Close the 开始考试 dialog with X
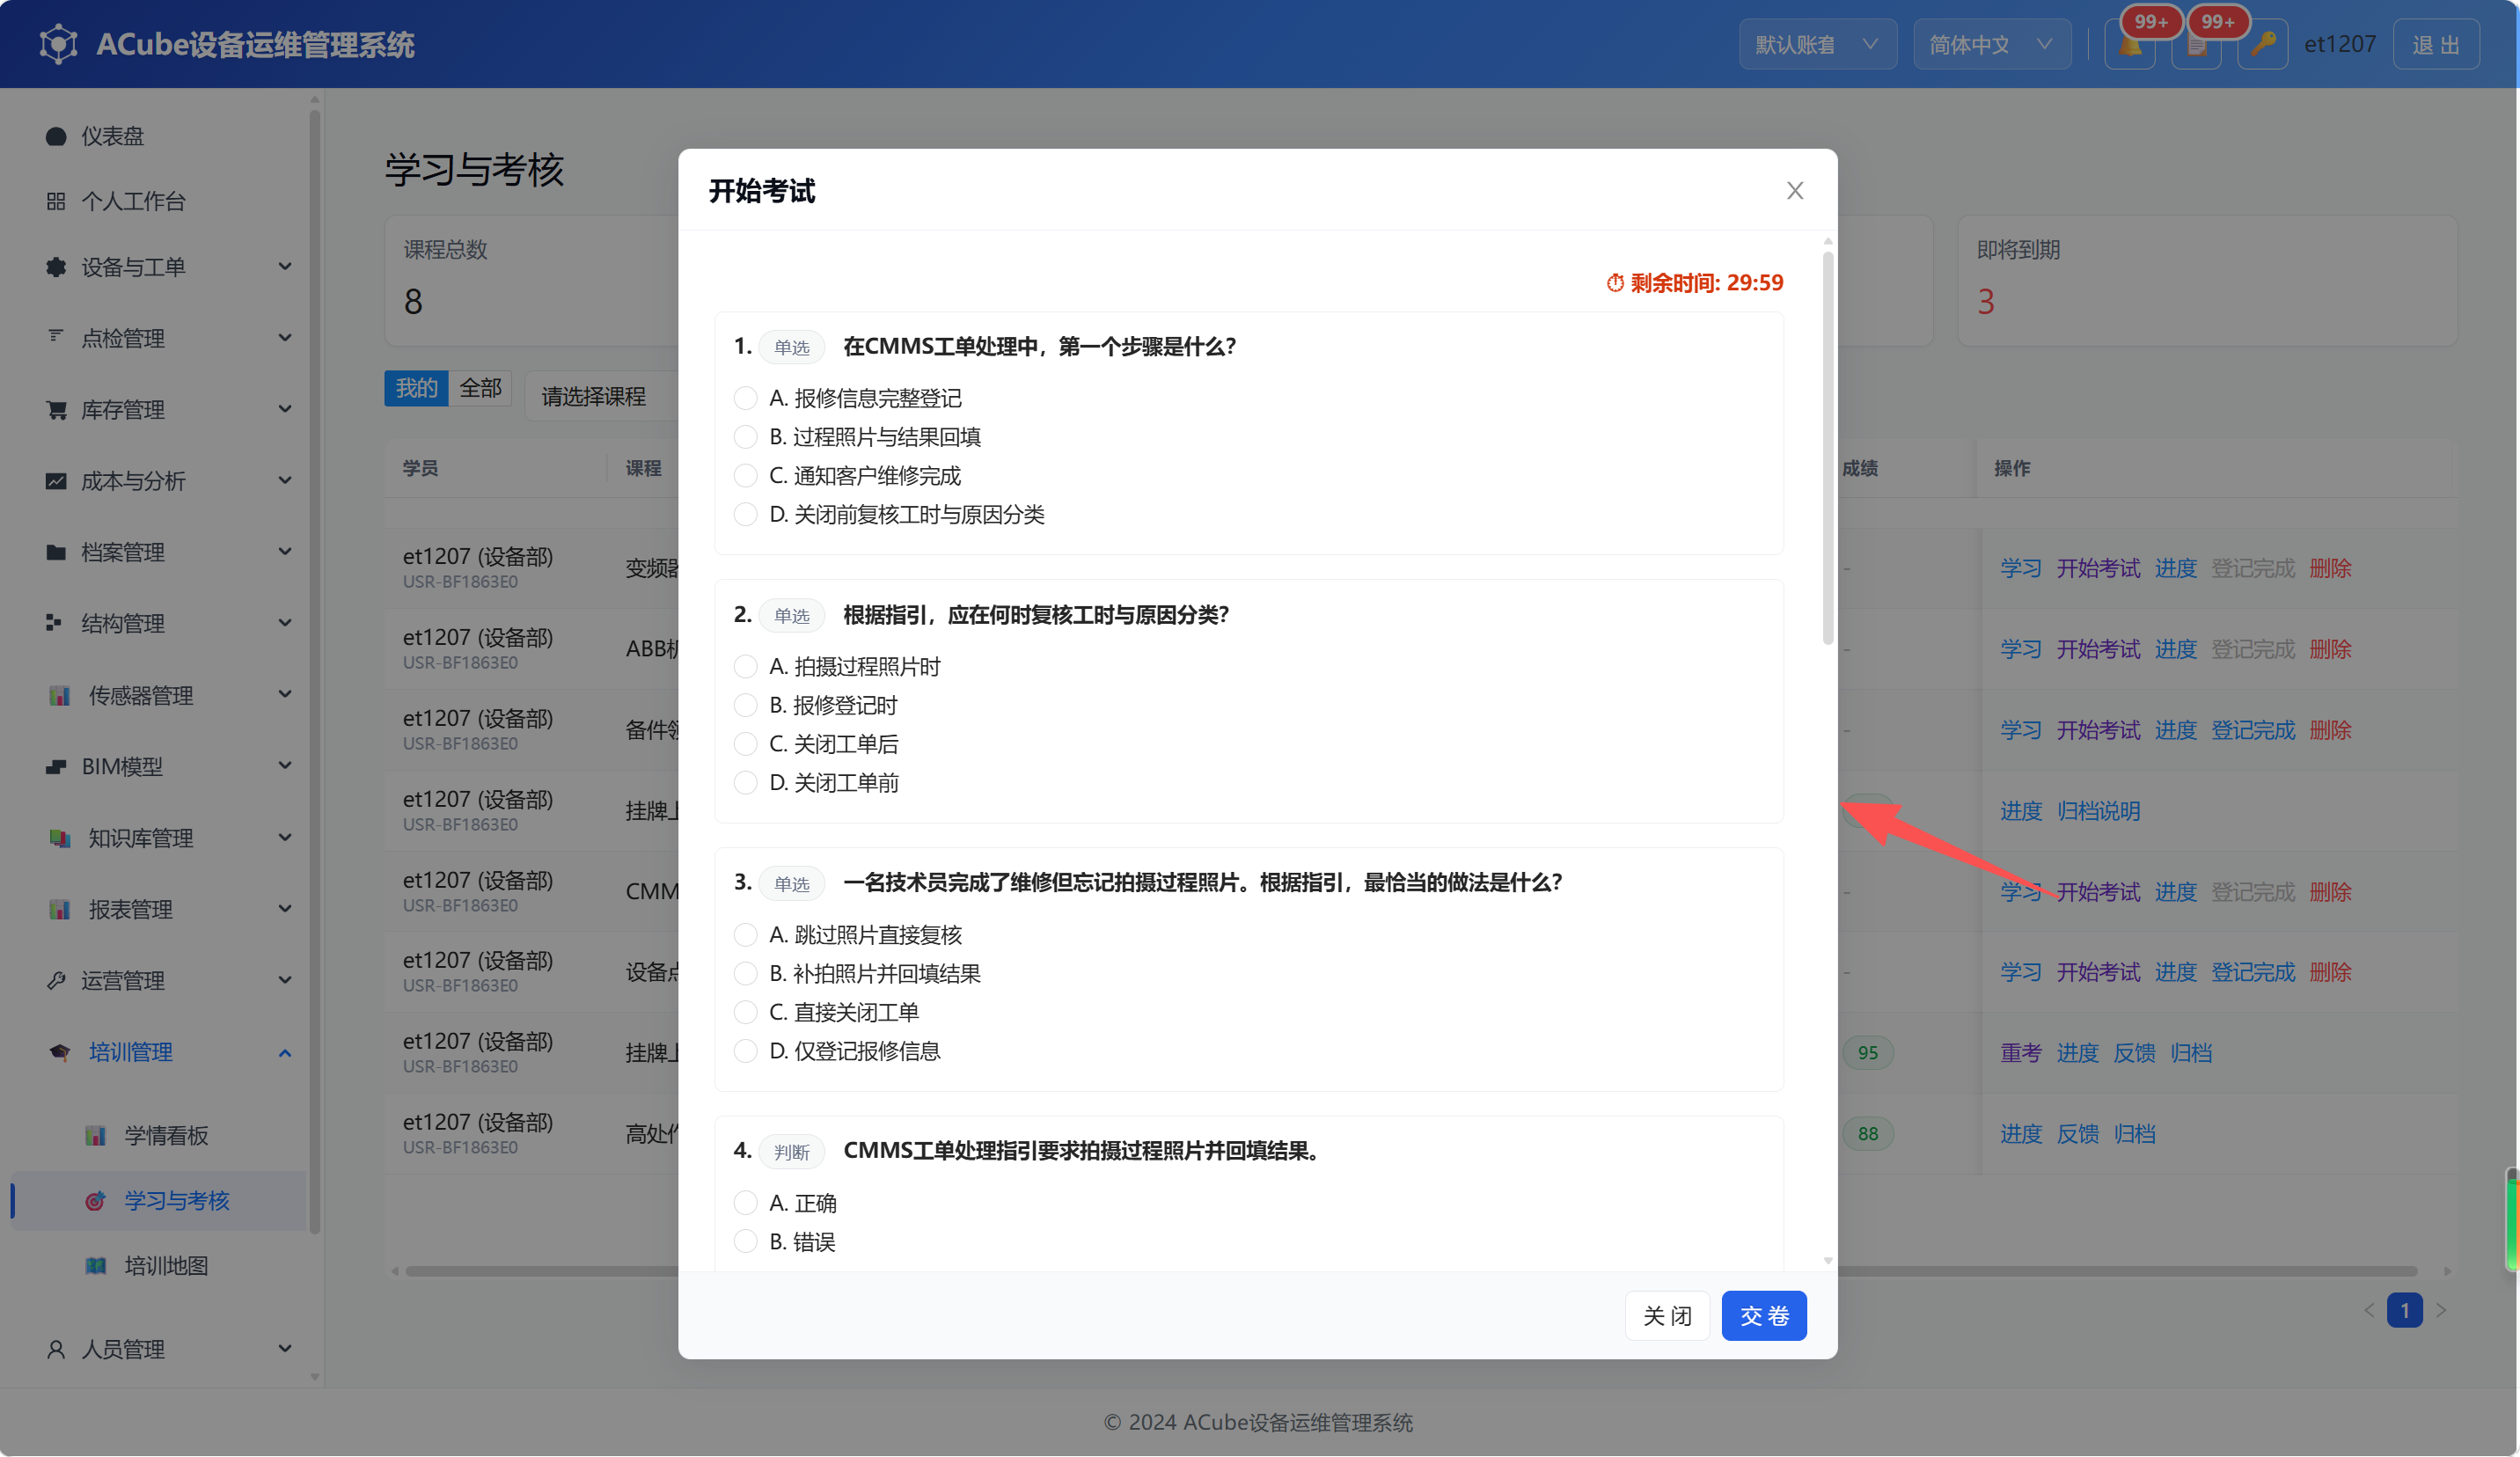This screenshot has height=1457, width=2520. (x=1795, y=191)
